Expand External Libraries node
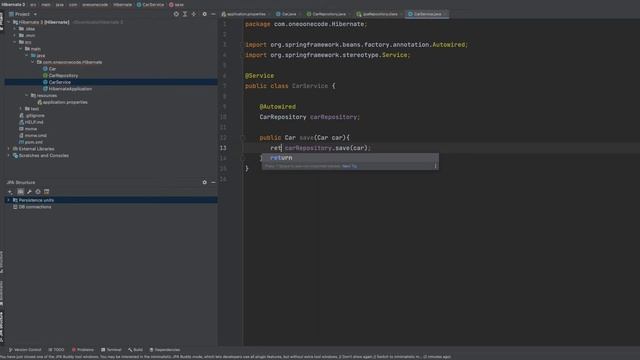The height and width of the screenshot is (360, 640). pos(9,149)
